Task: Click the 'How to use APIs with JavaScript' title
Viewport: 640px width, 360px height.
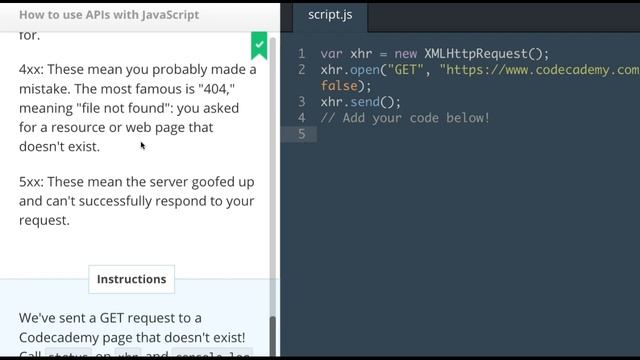Action: 109,15
